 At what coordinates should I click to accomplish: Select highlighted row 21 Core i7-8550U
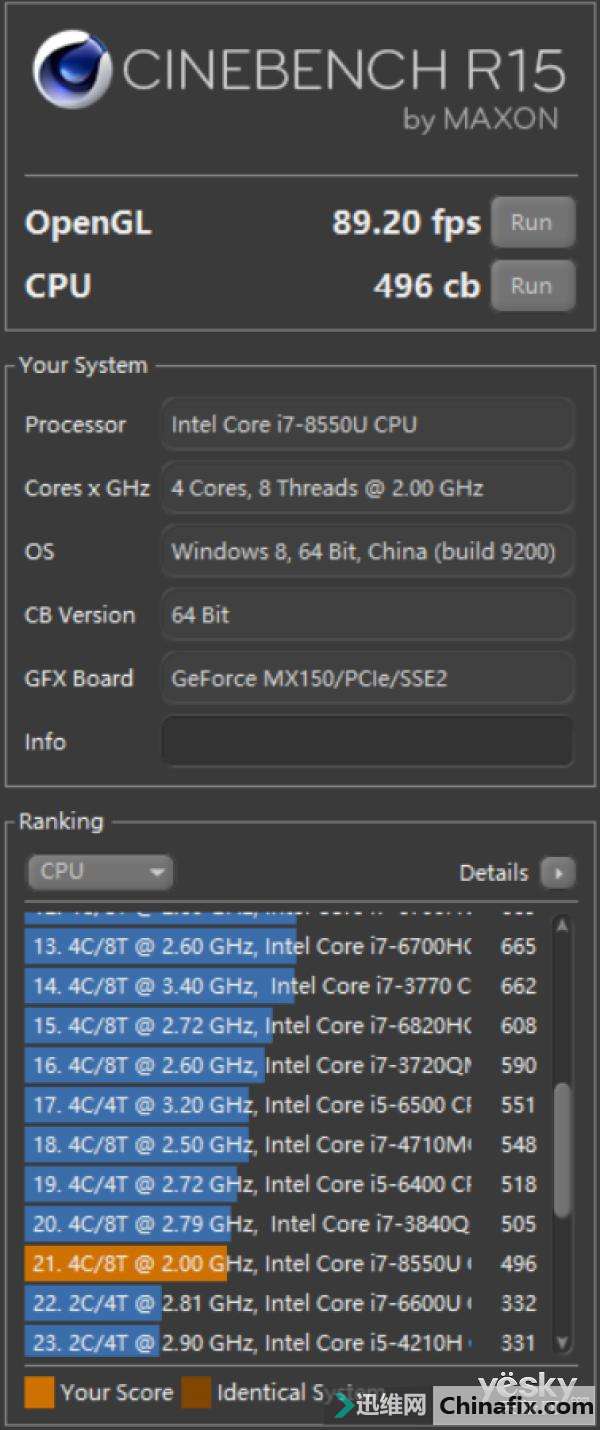click(x=286, y=1263)
